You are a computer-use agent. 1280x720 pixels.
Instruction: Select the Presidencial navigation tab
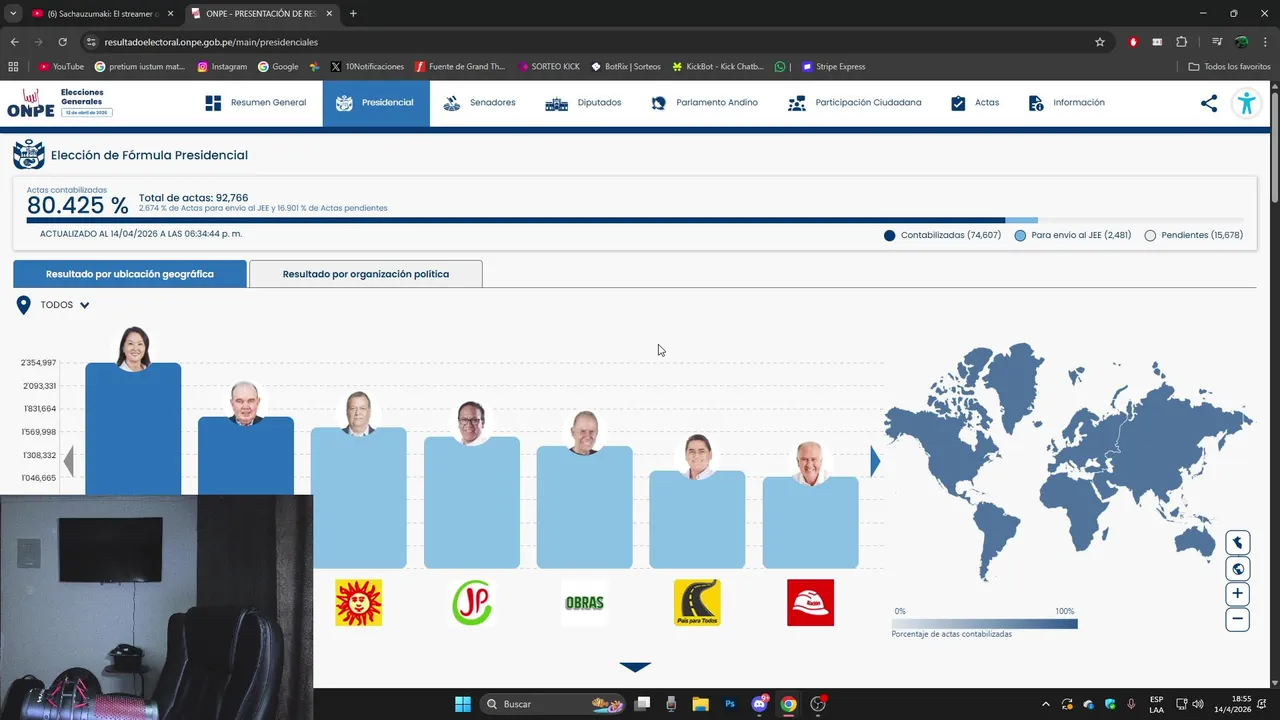(x=376, y=103)
